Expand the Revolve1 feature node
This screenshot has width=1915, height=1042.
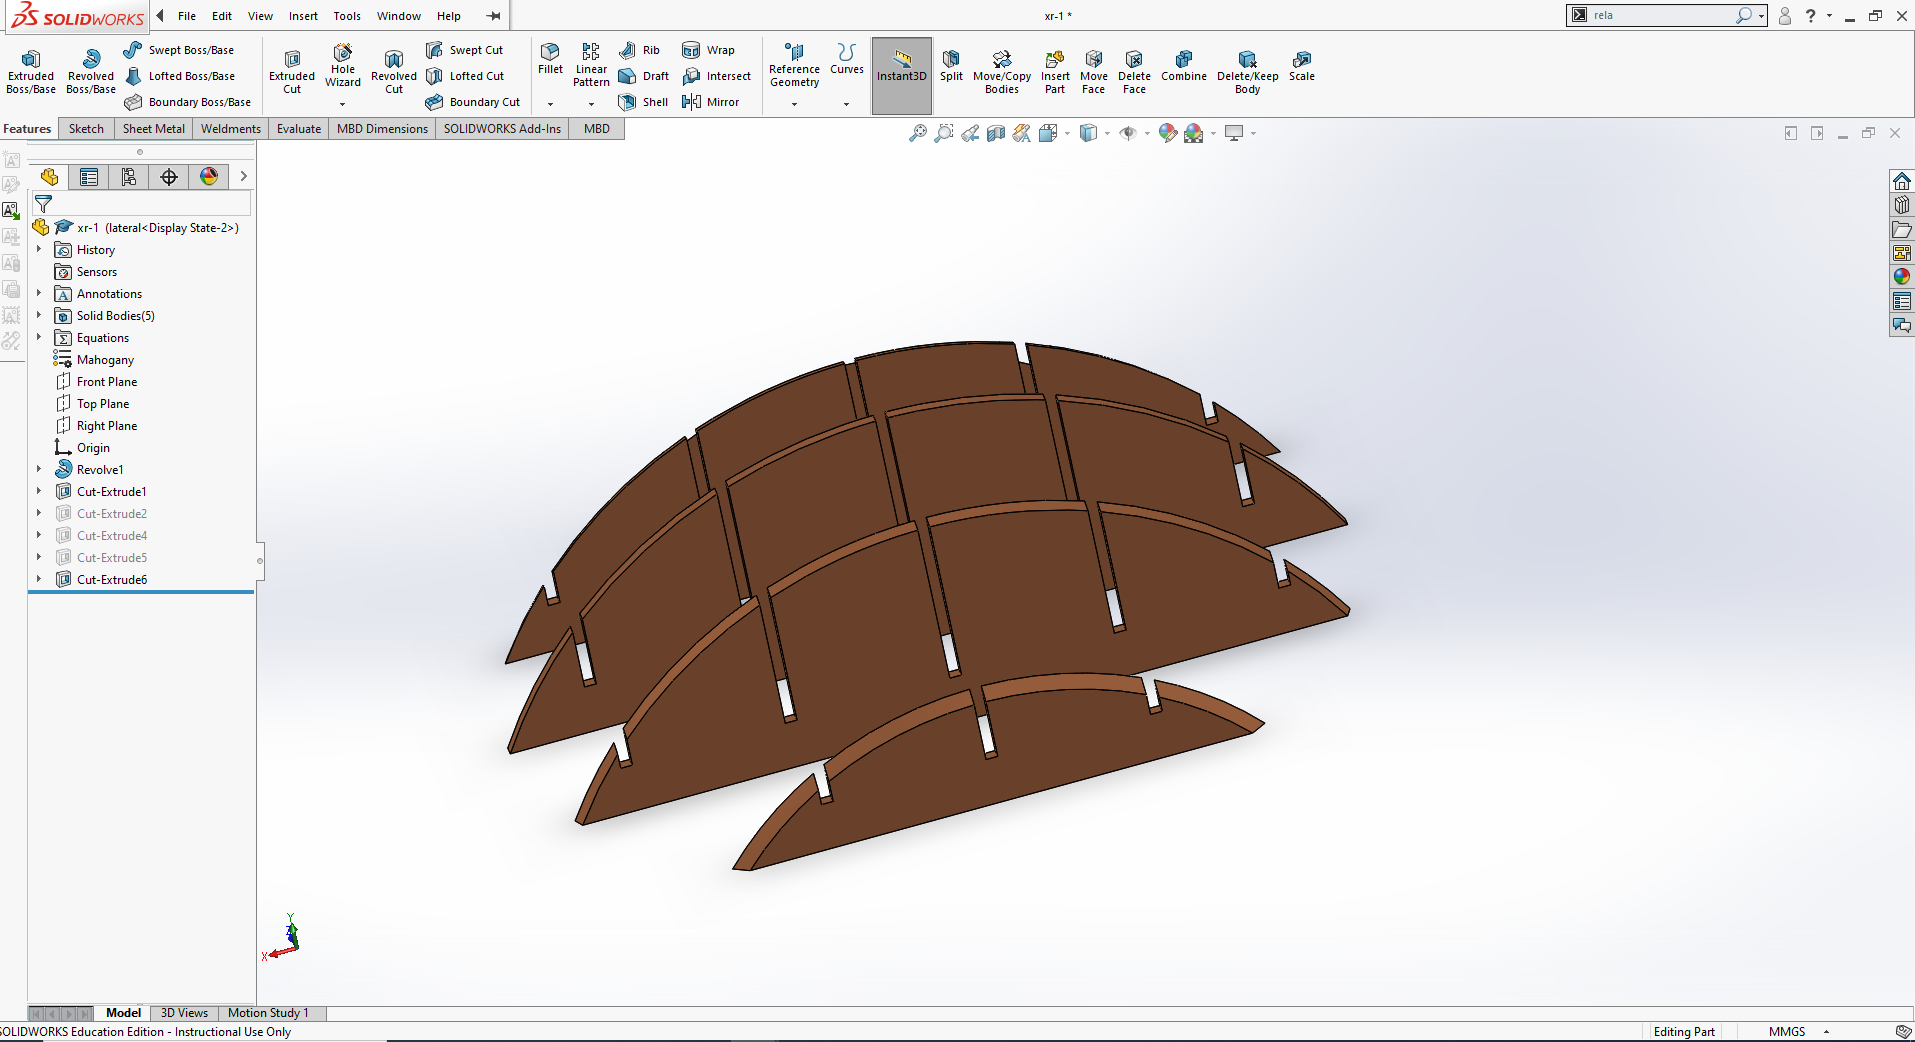39,470
